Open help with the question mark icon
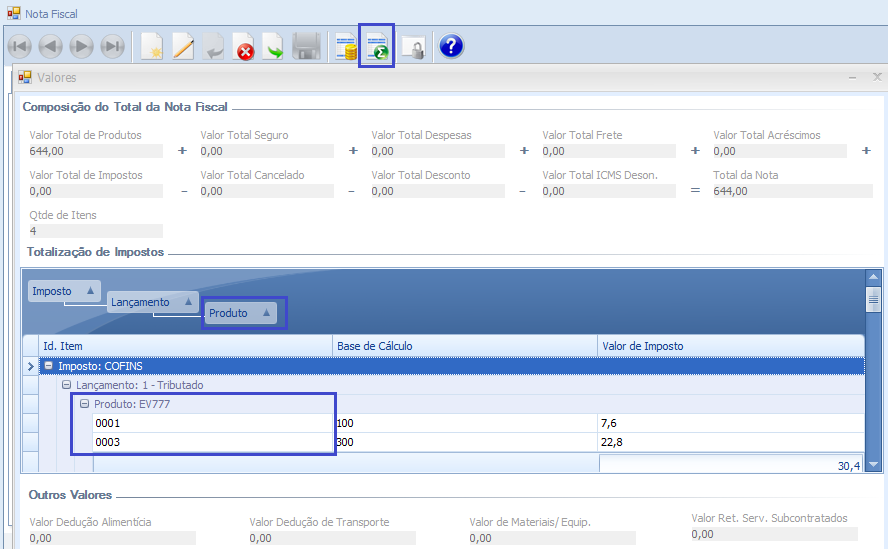Viewport: 888px width, 549px height. pos(451,46)
